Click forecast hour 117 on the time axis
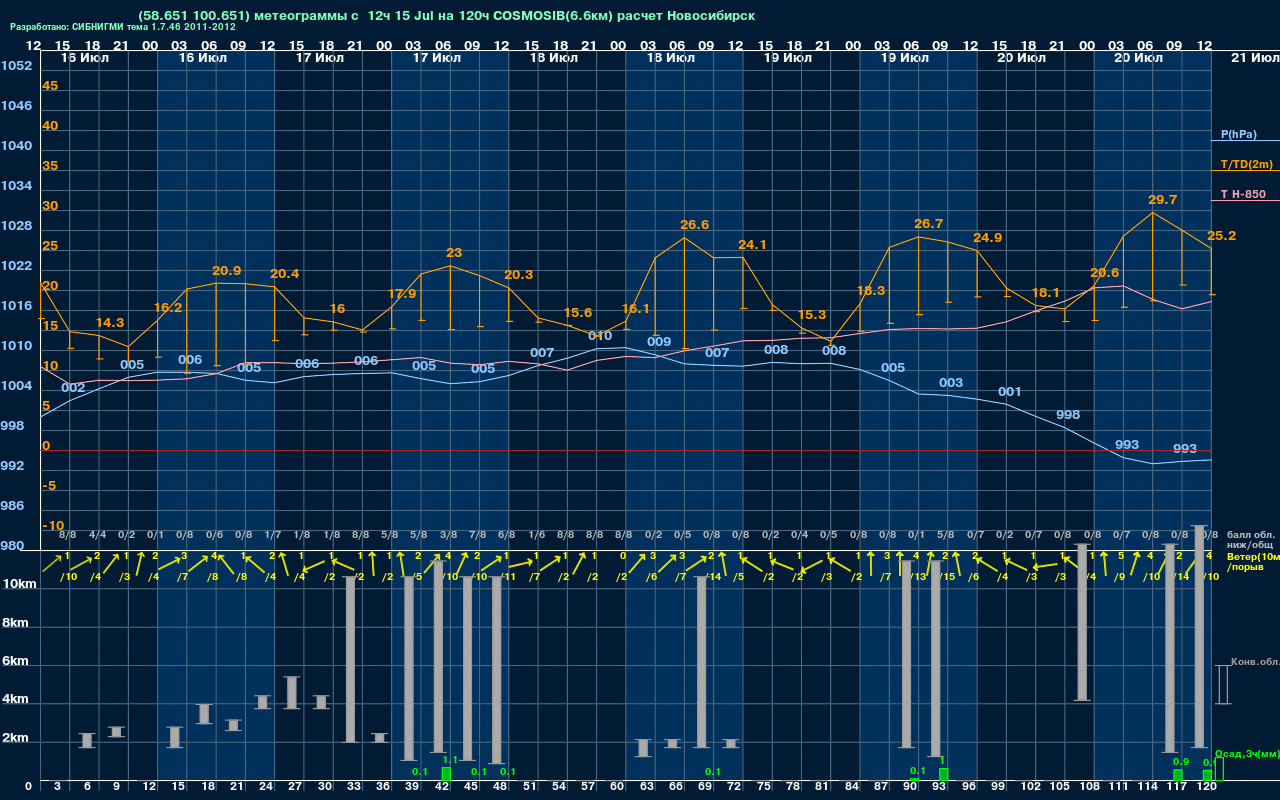The height and width of the screenshot is (800, 1280). pos(1177,787)
